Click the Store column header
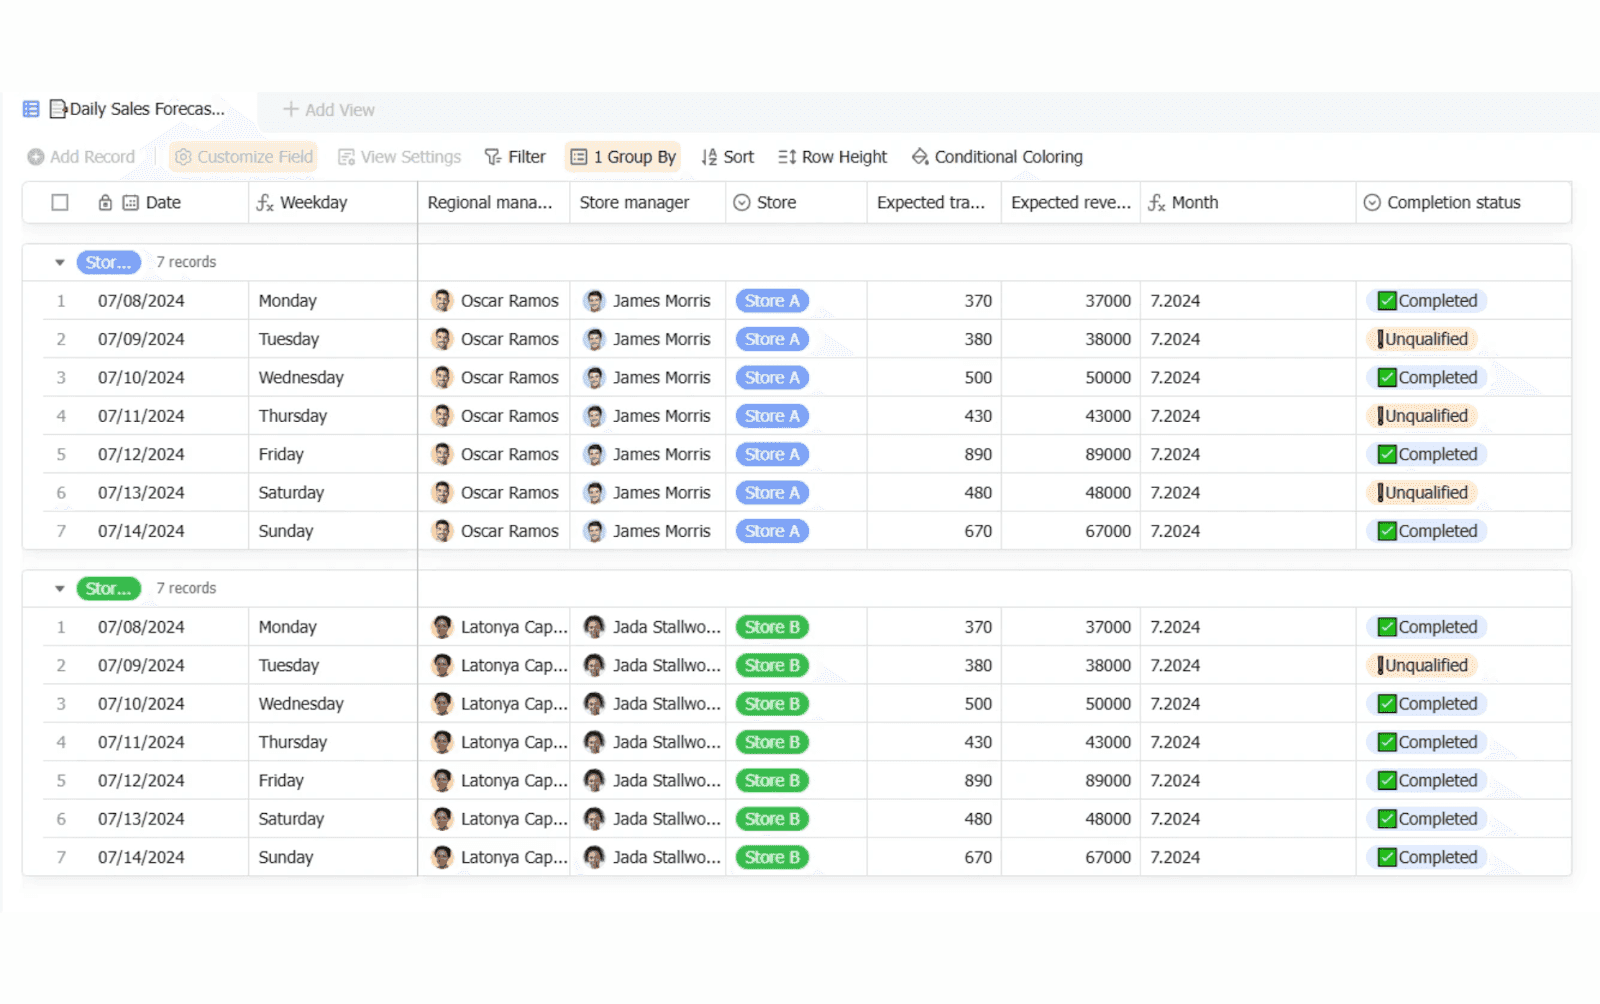 coord(796,203)
